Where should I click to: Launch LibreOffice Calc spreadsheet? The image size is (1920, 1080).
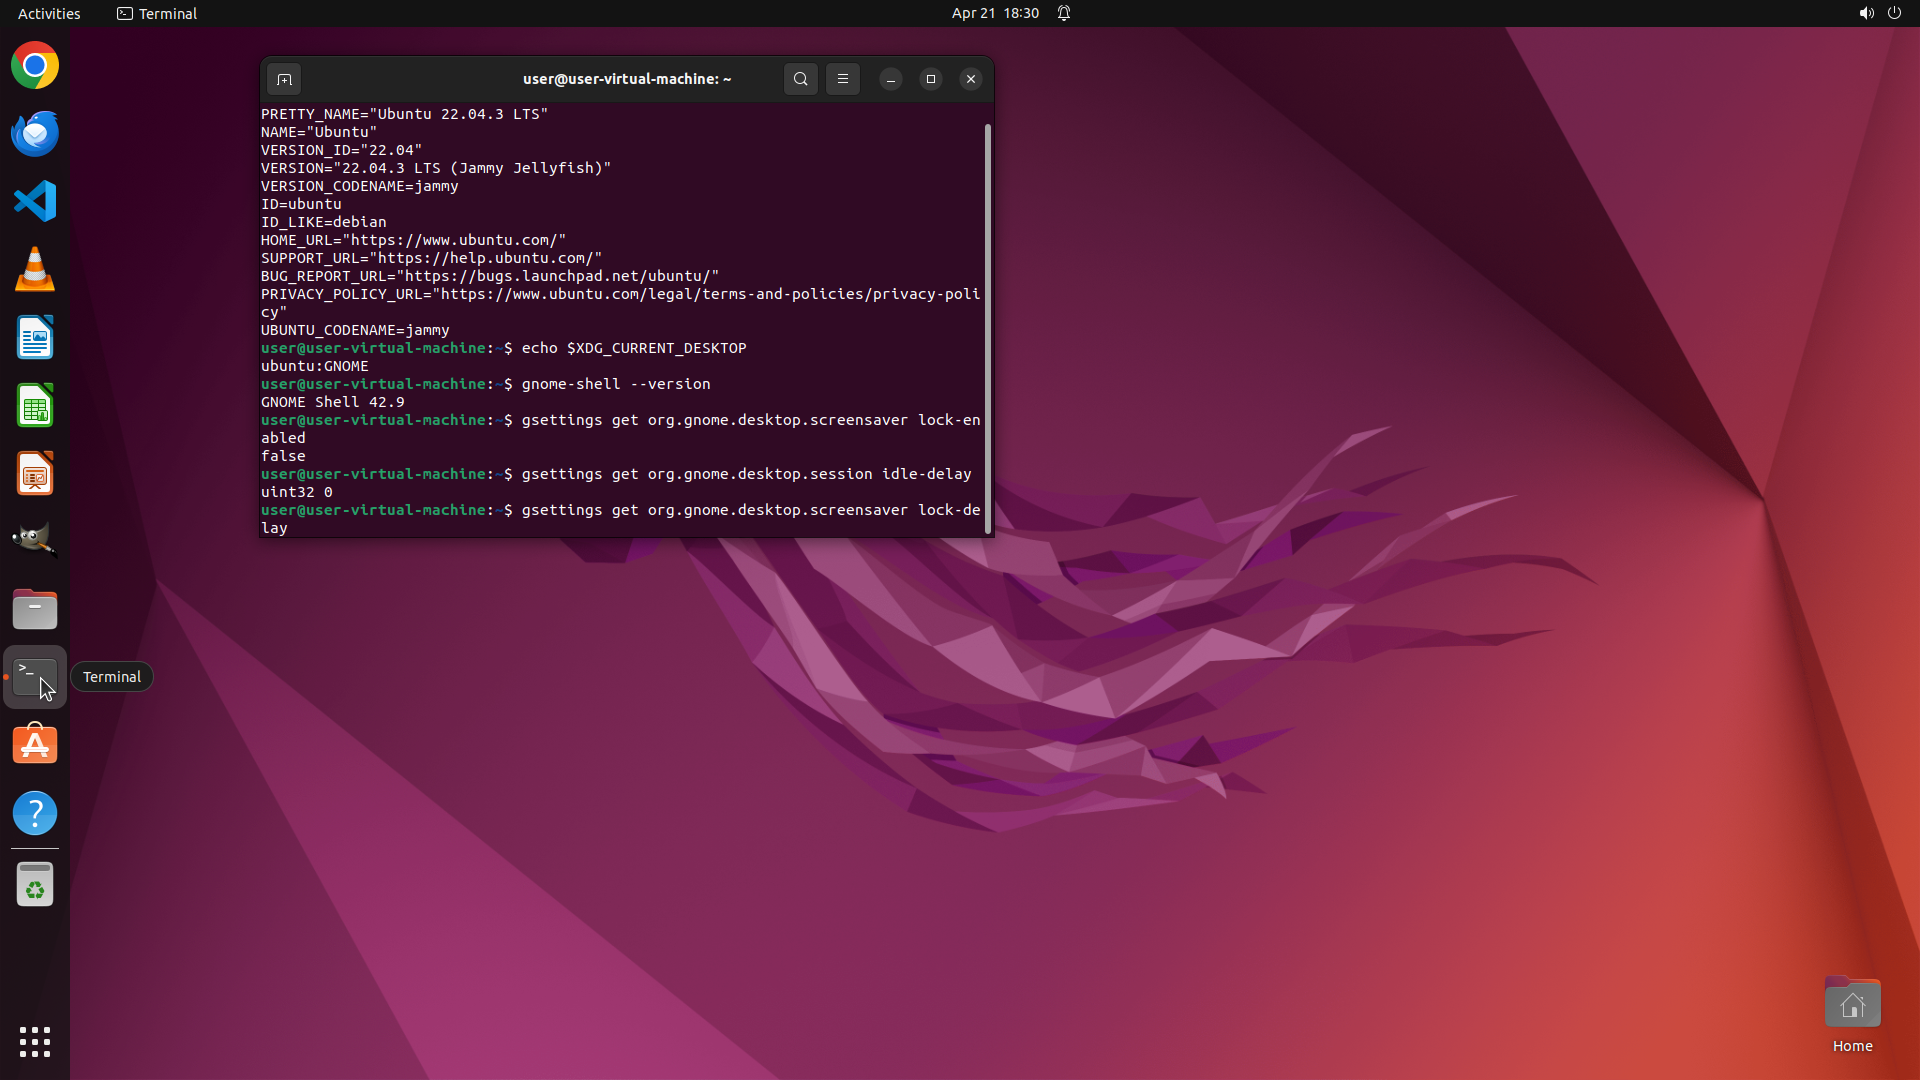click(35, 406)
